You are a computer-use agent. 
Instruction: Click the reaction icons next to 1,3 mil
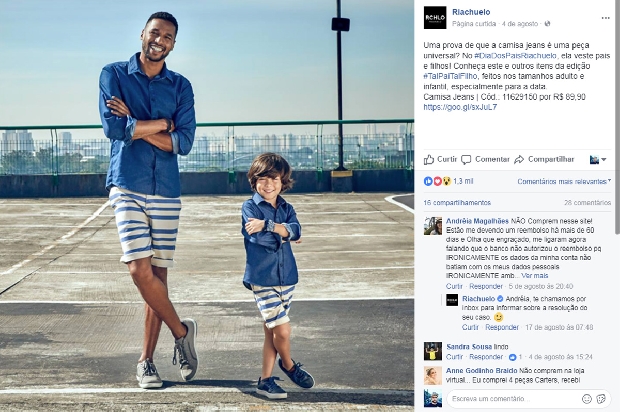437,181
